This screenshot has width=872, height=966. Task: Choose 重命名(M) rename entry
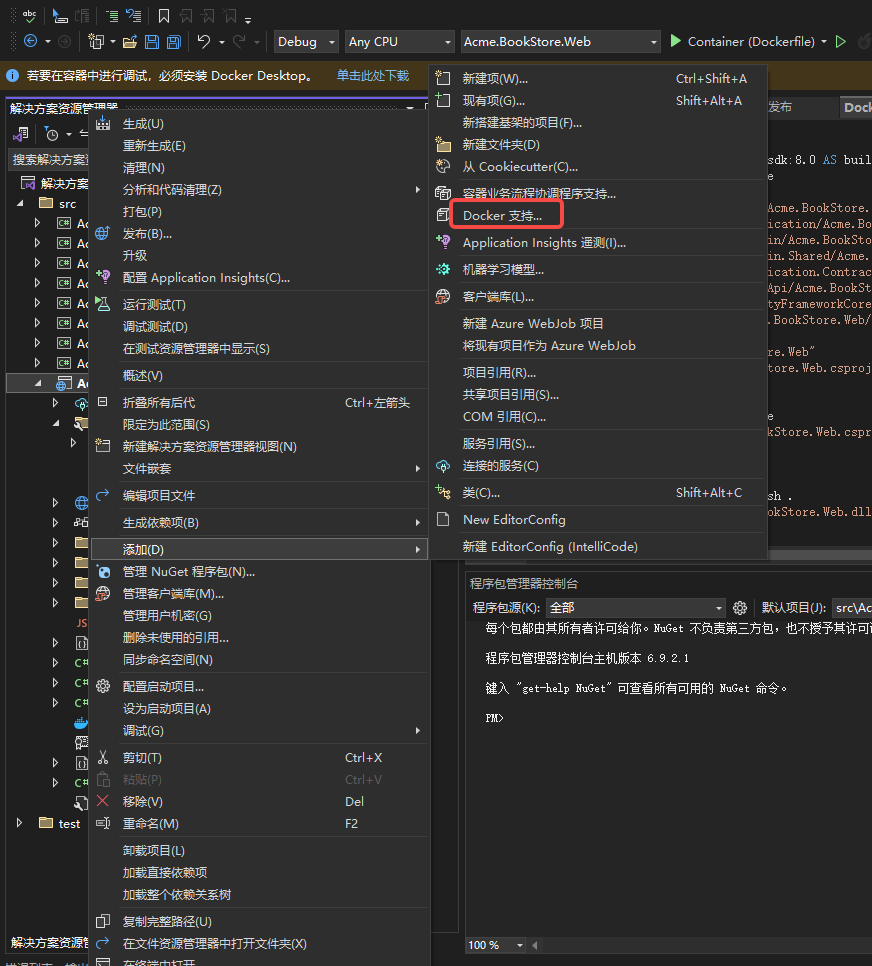(259, 824)
